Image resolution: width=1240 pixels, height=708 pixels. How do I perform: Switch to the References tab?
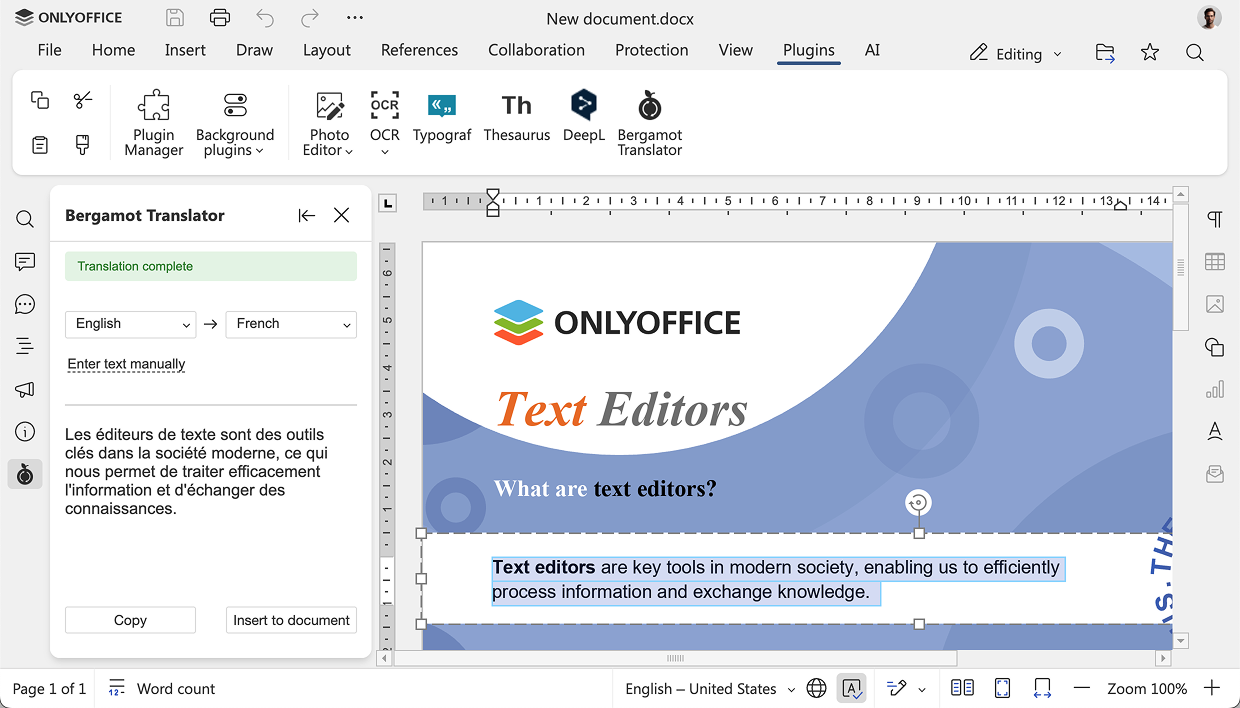(419, 50)
